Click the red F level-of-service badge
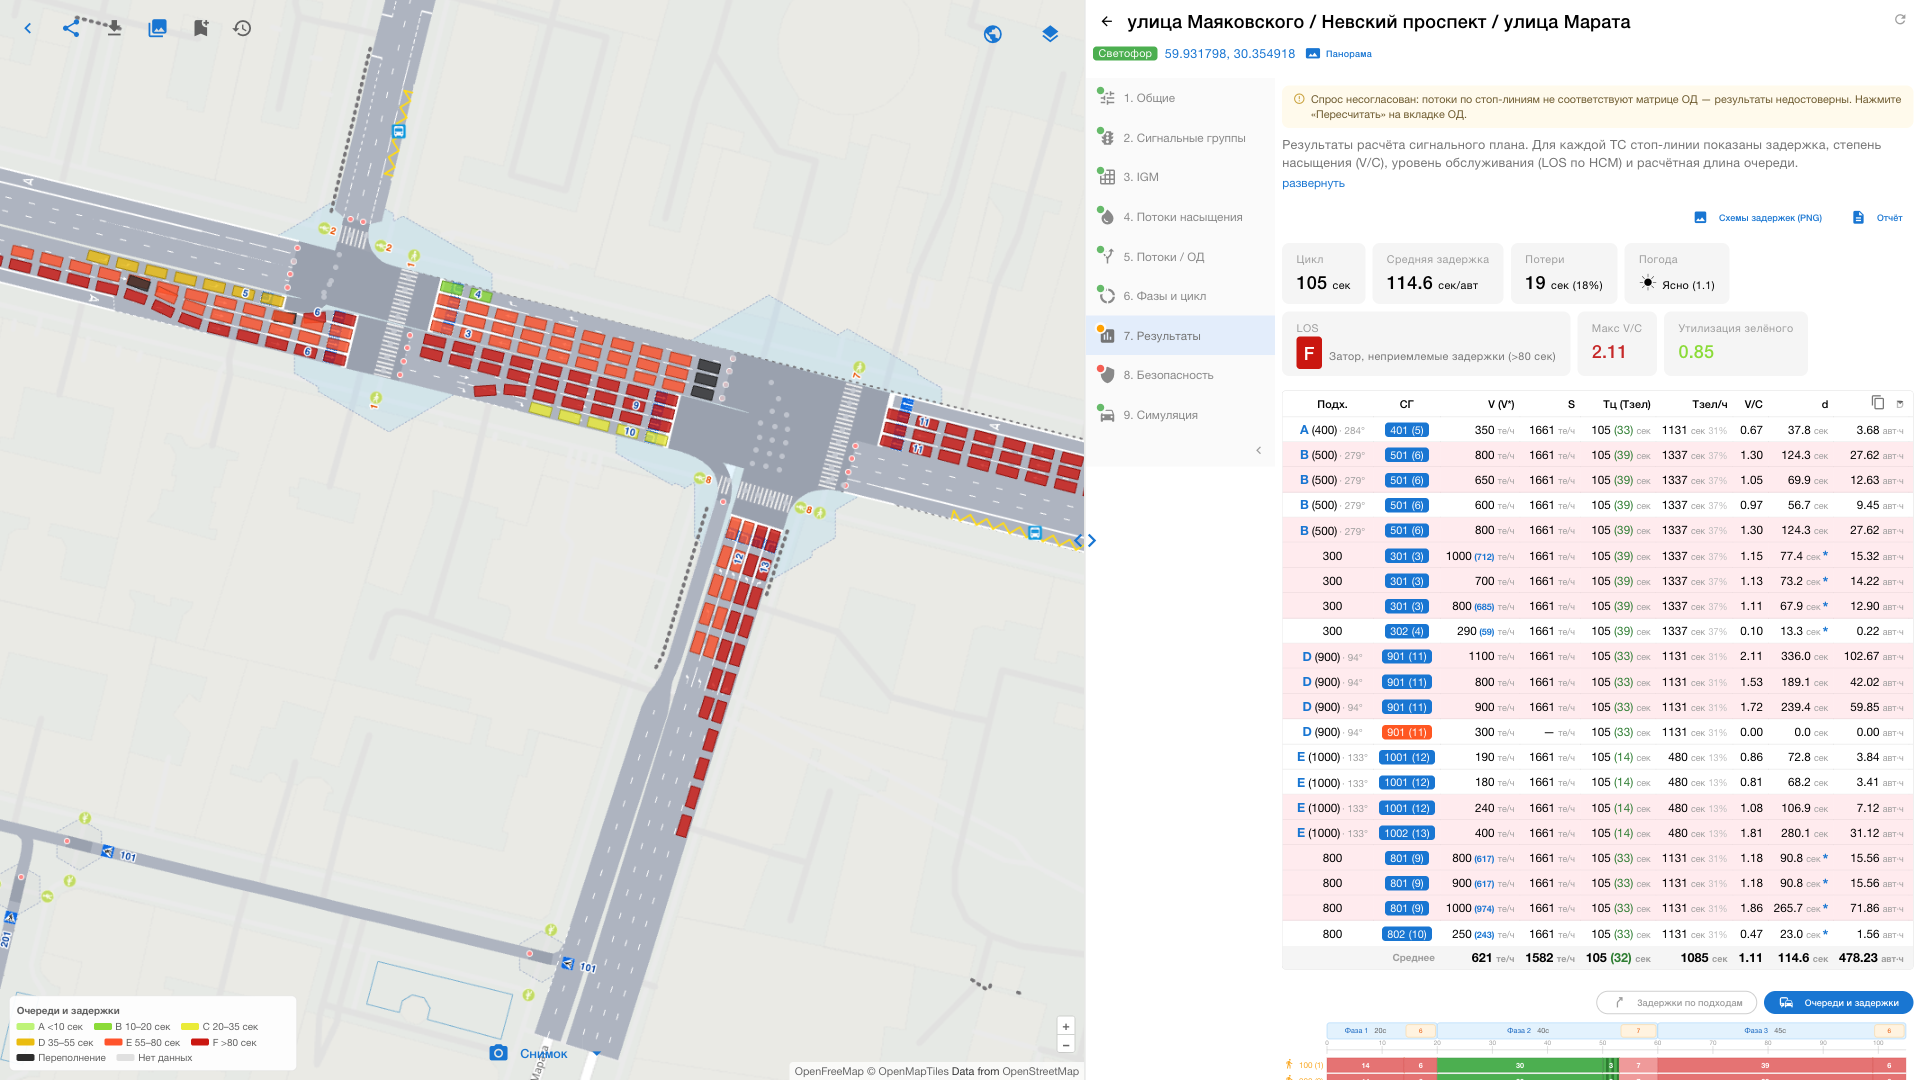 pos(1309,353)
